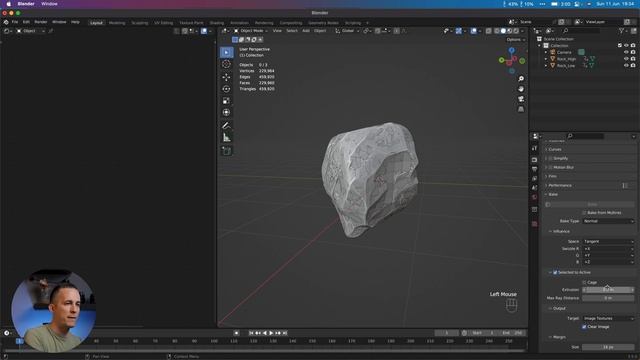Open the View Layer properties tab icon

point(534,178)
